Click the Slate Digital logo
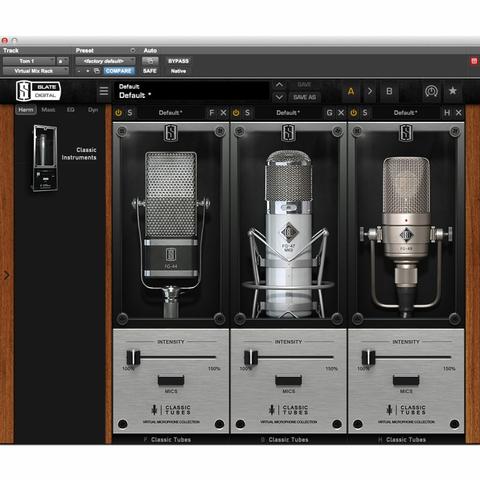This screenshot has height=480, width=480. pos(38,91)
